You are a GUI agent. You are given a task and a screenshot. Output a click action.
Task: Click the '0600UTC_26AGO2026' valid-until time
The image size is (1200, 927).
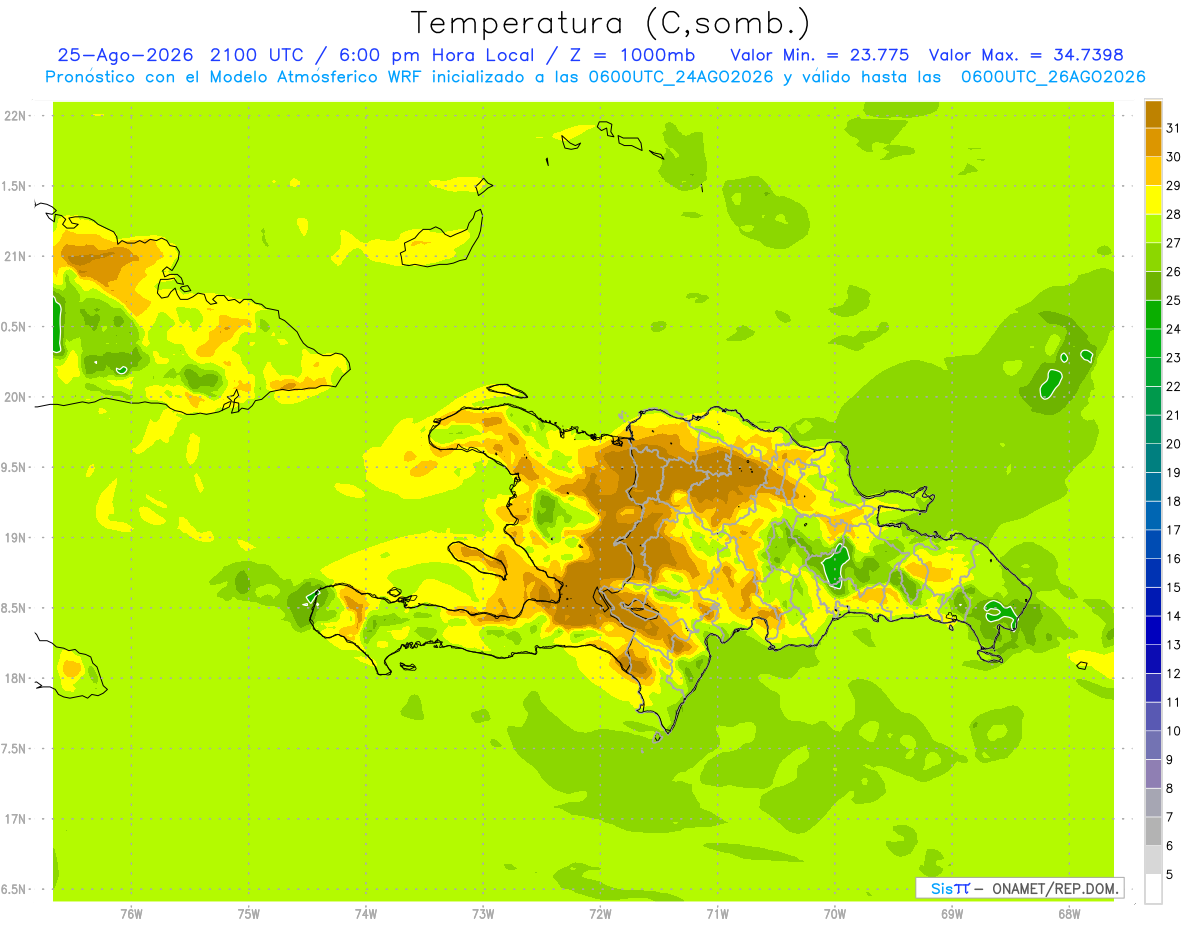[1053, 77]
